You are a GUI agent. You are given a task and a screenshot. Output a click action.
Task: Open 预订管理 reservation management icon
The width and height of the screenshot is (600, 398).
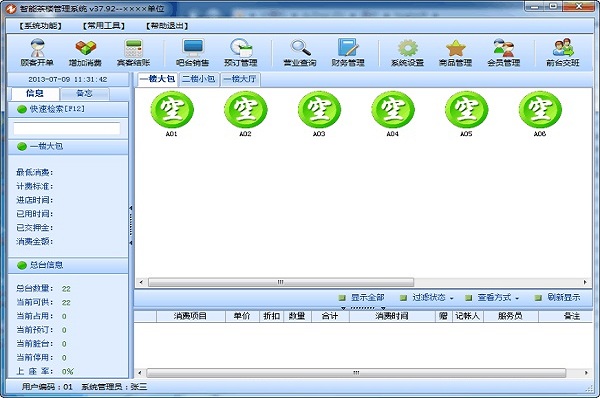point(241,52)
